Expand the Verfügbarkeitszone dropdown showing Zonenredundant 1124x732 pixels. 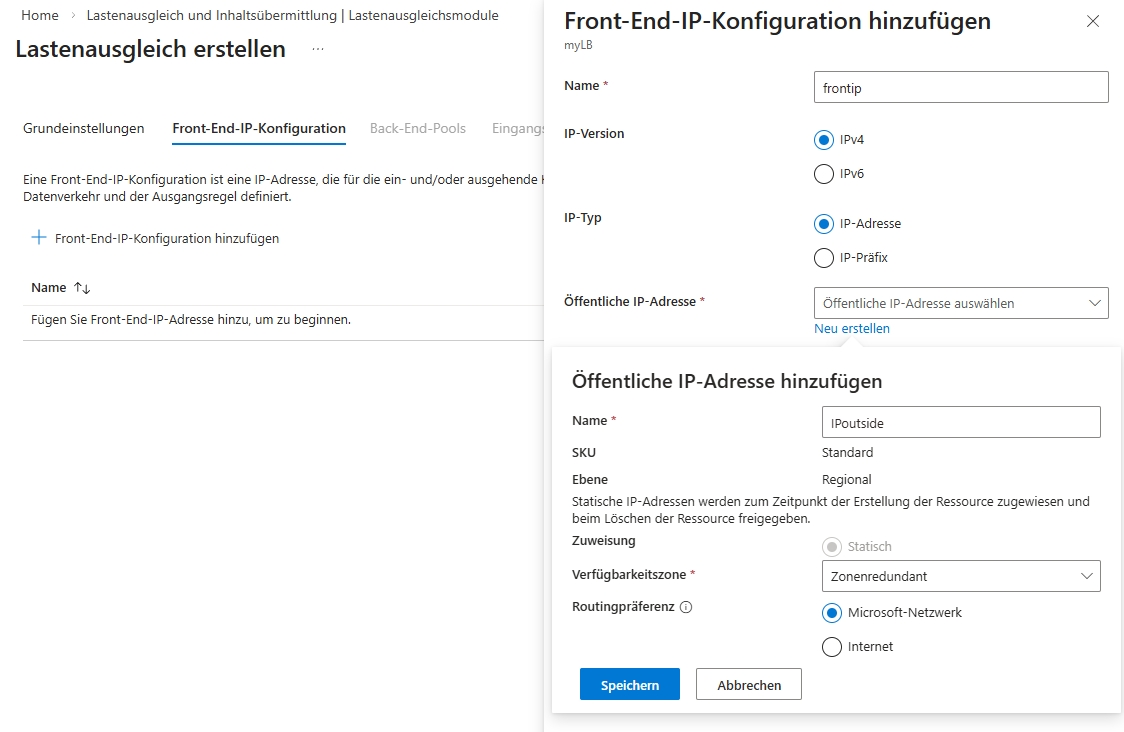[x=960, y=576]
